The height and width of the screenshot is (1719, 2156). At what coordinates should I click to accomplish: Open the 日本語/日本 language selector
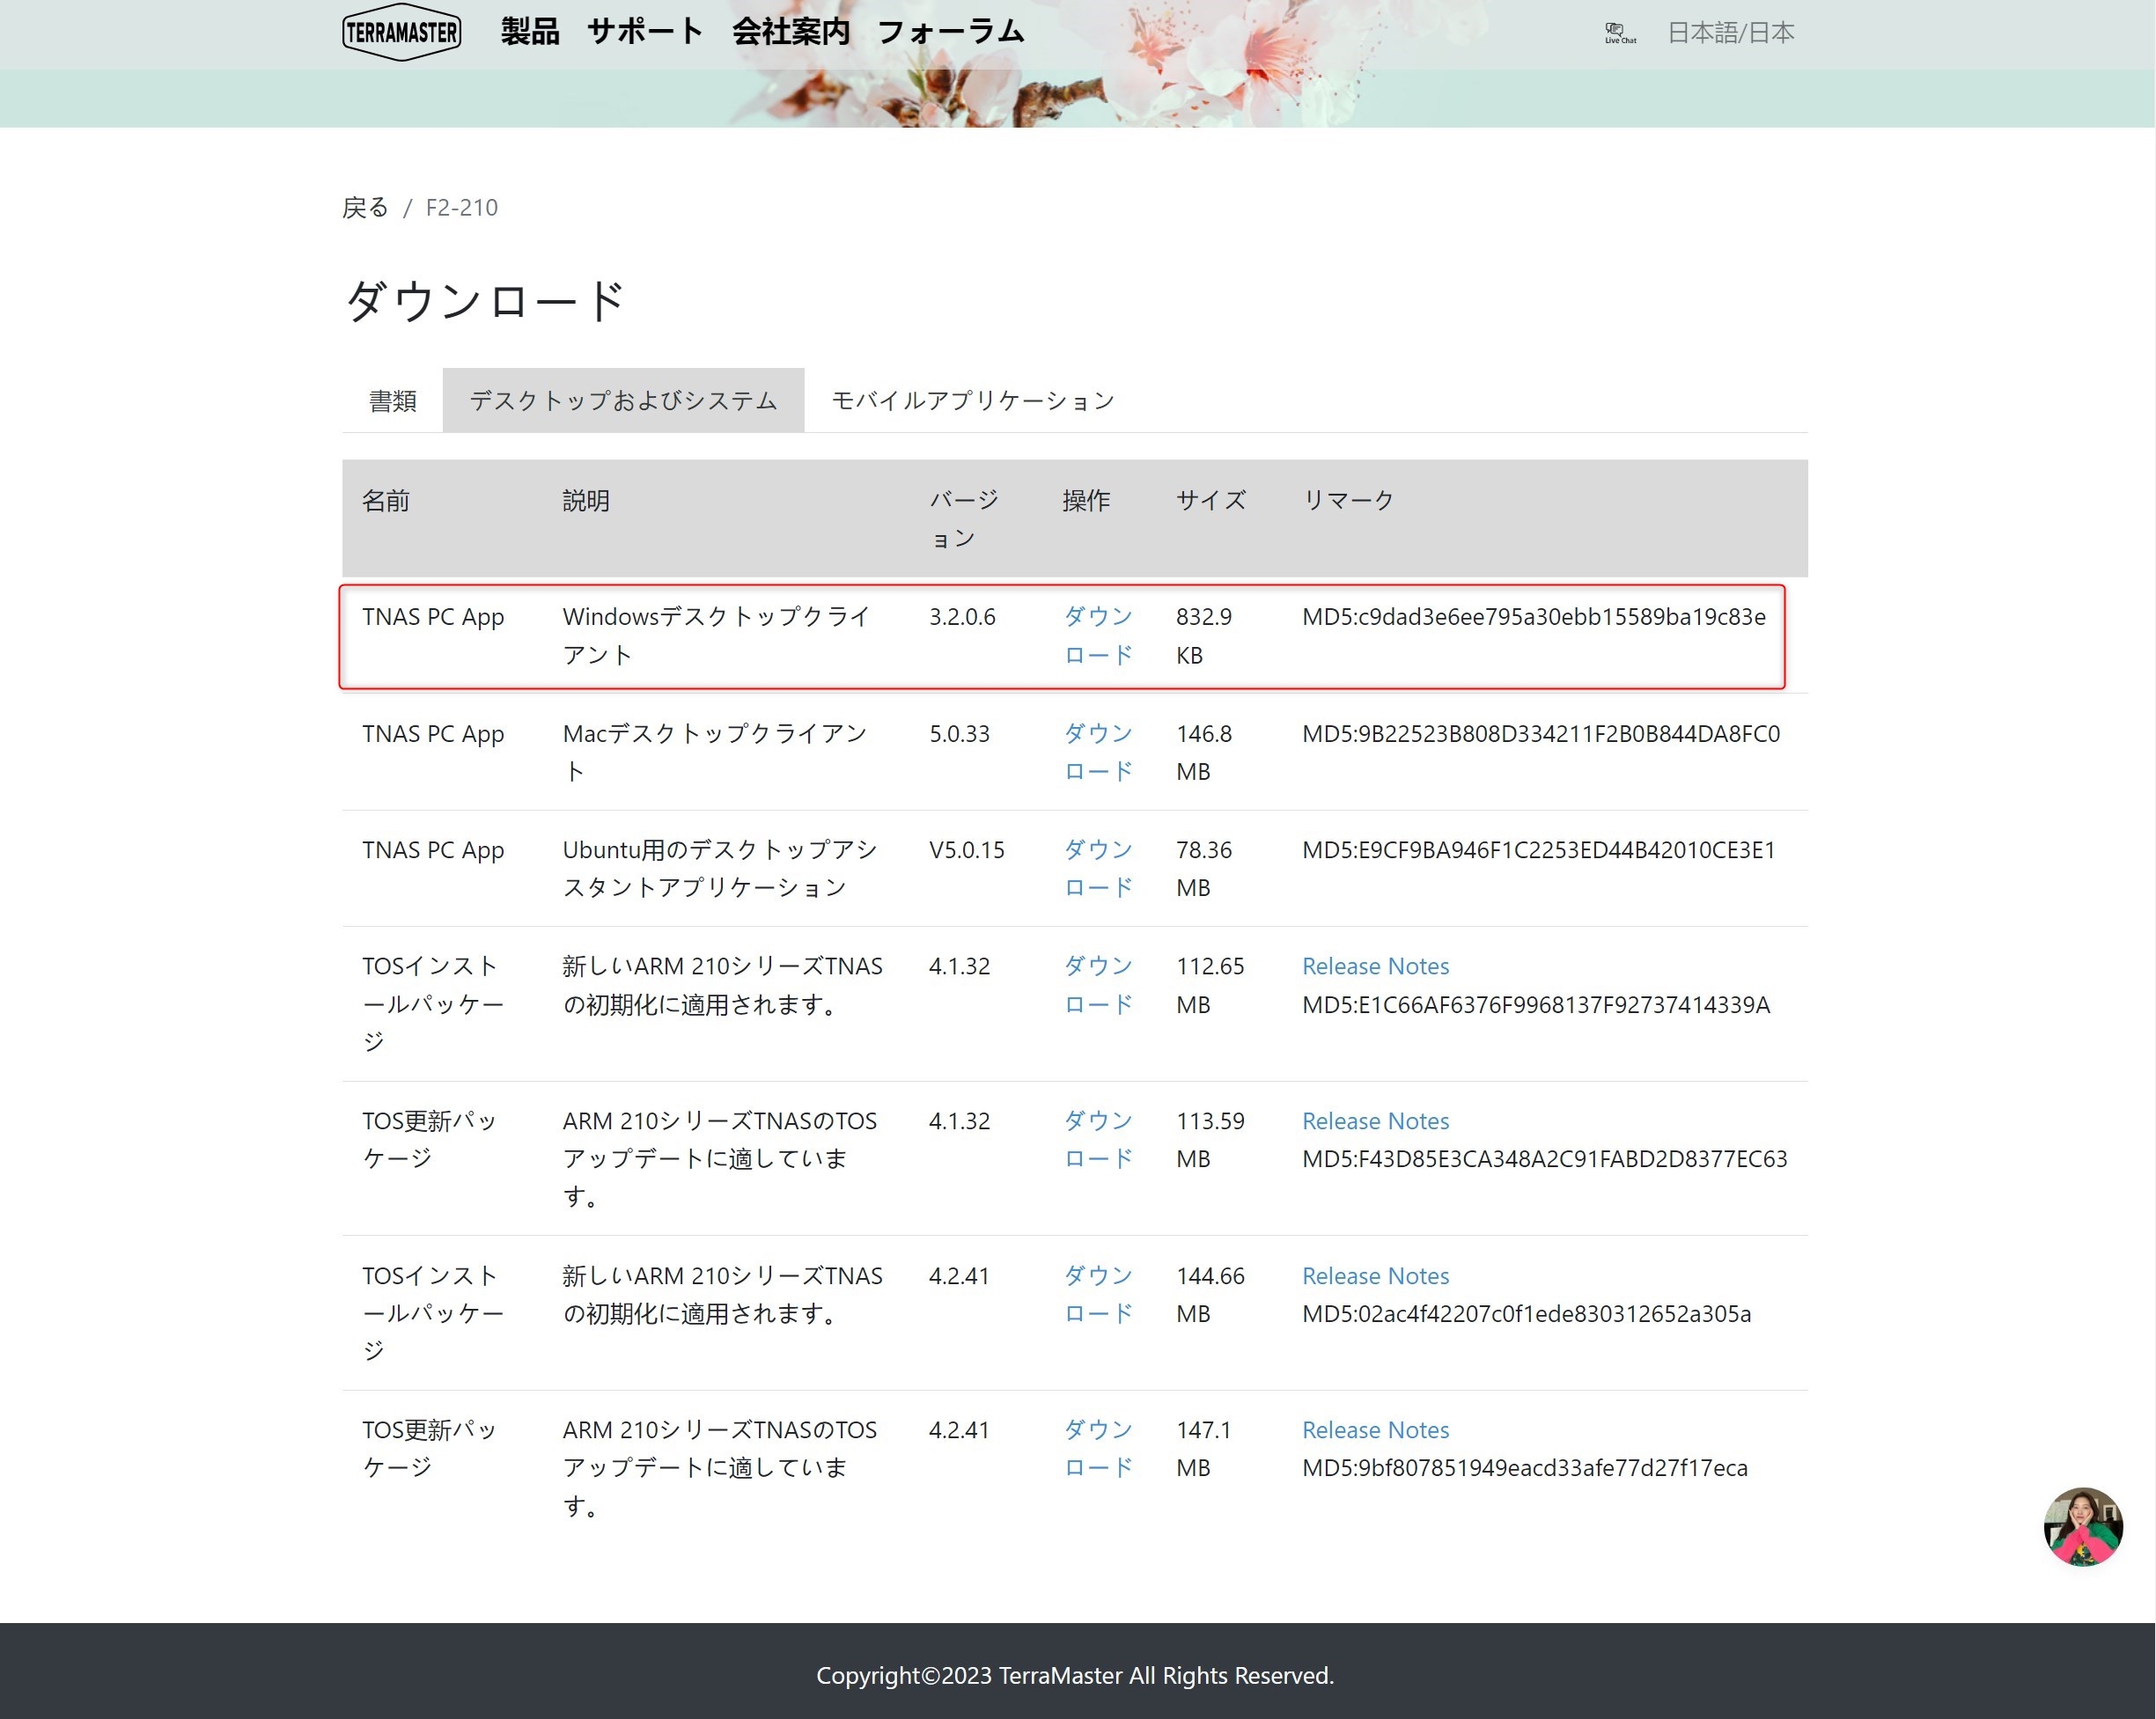tap(1730, 33)
